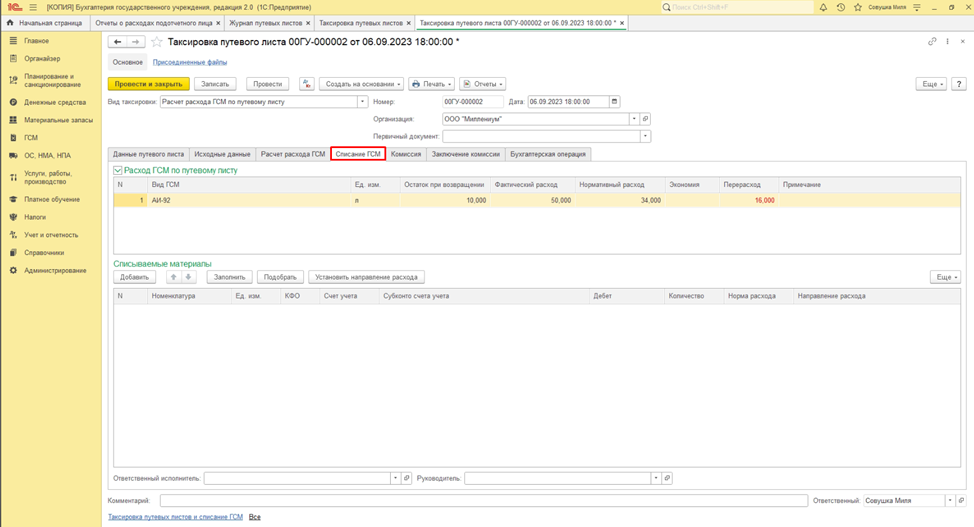Open Денежные средства section in sidebar
This screenshot has width=974, height=527.
[55, 102]
